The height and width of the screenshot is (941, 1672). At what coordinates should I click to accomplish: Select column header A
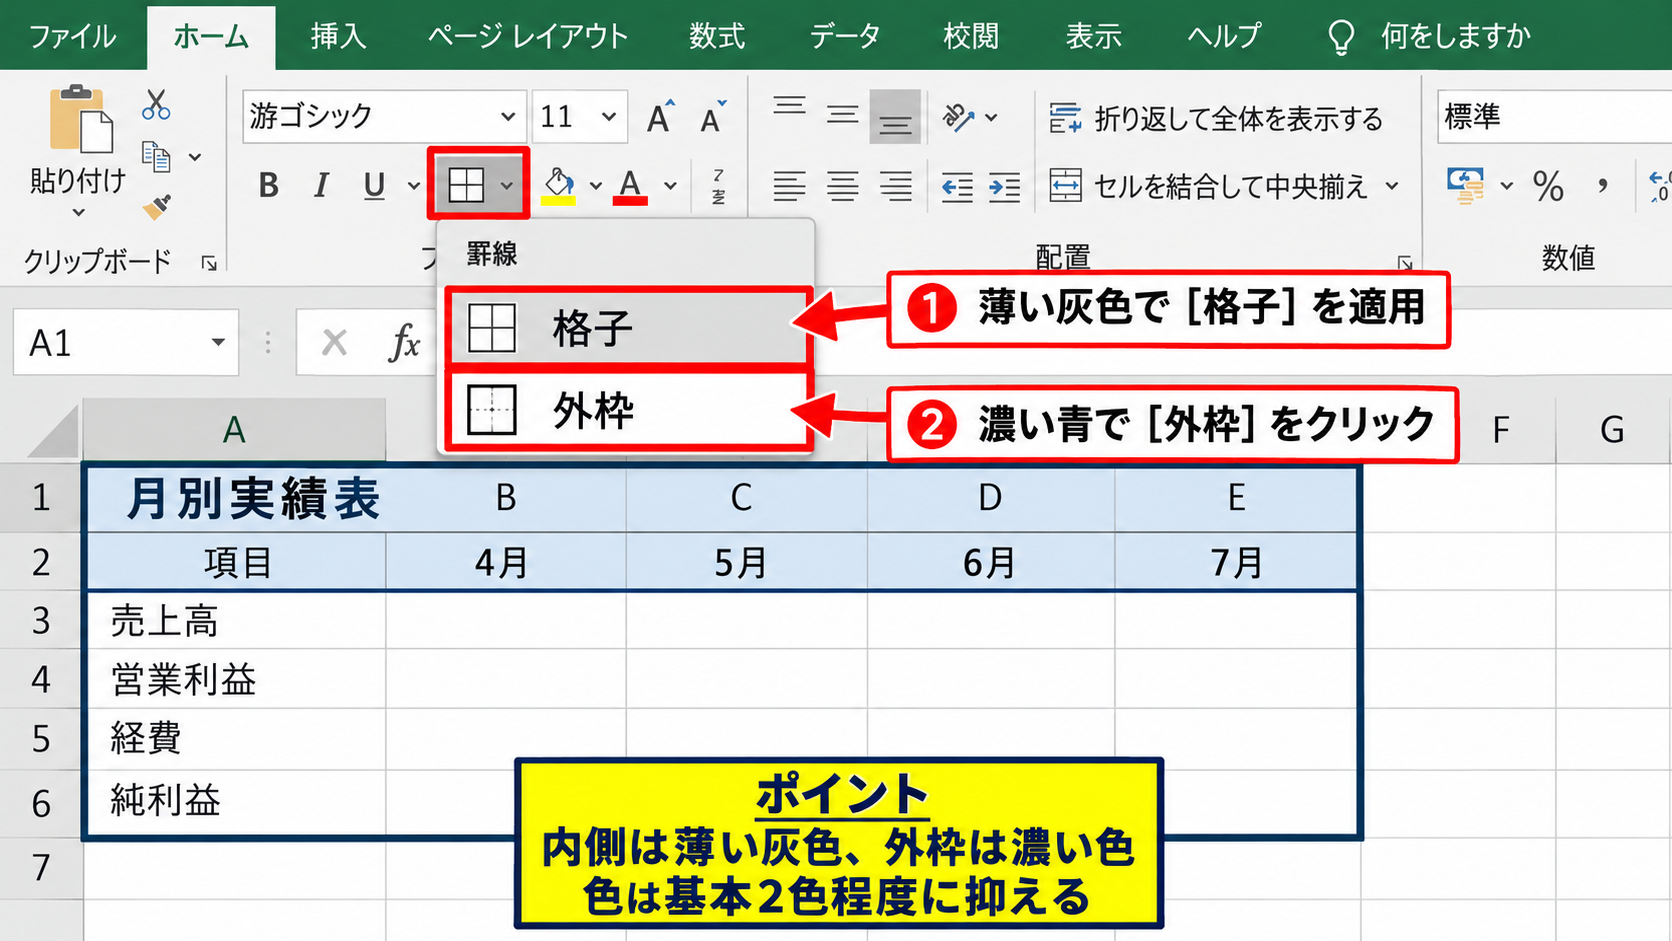click(234, 430)
